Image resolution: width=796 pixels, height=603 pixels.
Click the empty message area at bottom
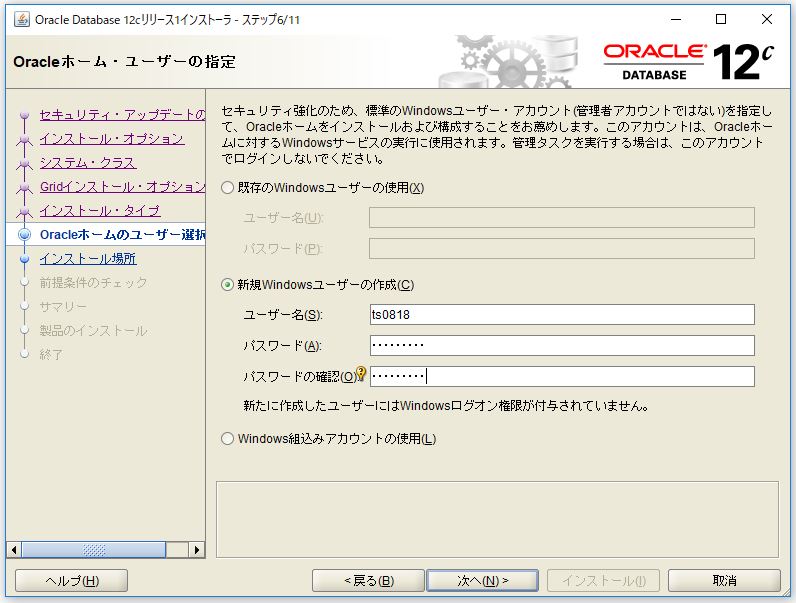(x=497, y=519)
